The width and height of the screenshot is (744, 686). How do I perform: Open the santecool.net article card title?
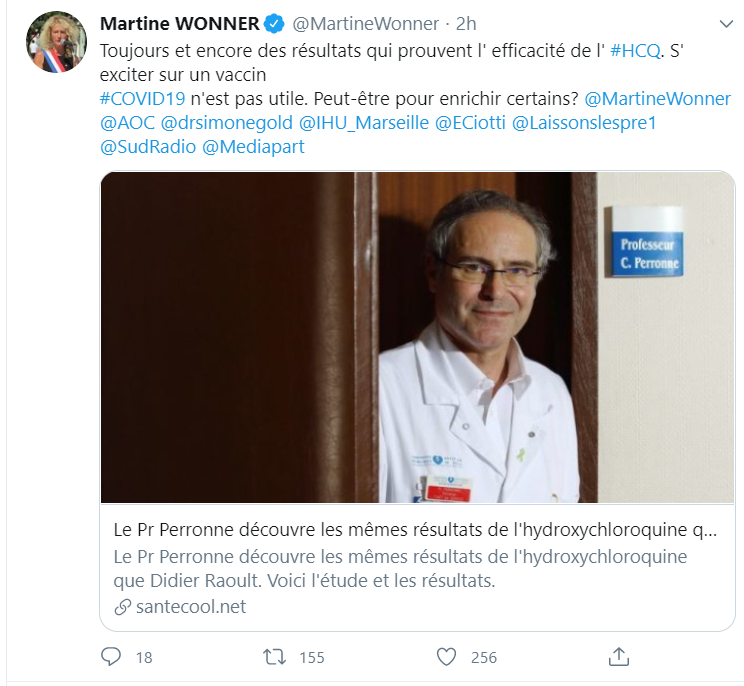pyautogui.click(x=415, y=530)
